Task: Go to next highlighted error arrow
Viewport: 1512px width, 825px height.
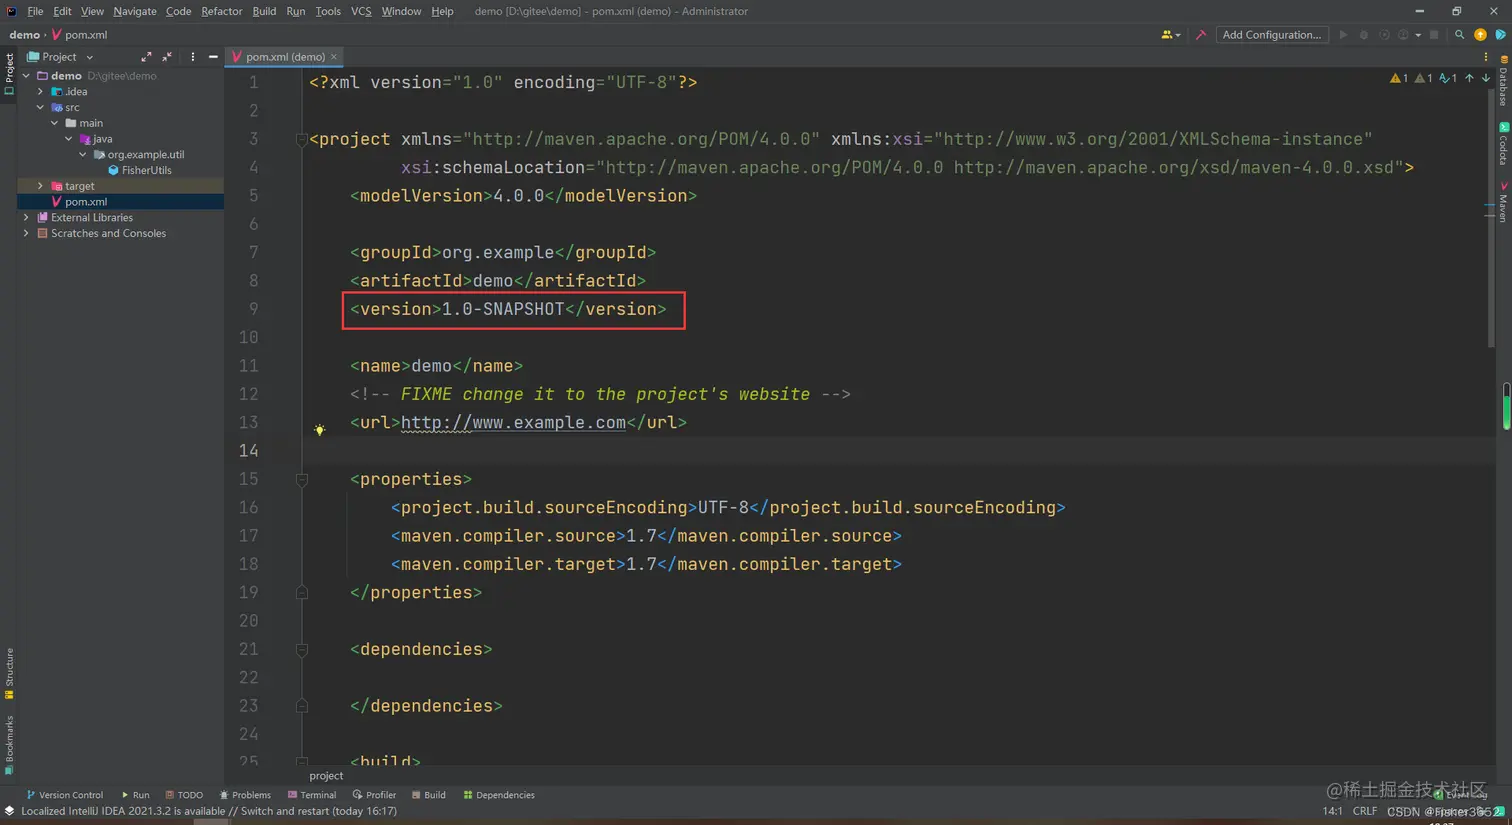Action: pos(1485,78)
